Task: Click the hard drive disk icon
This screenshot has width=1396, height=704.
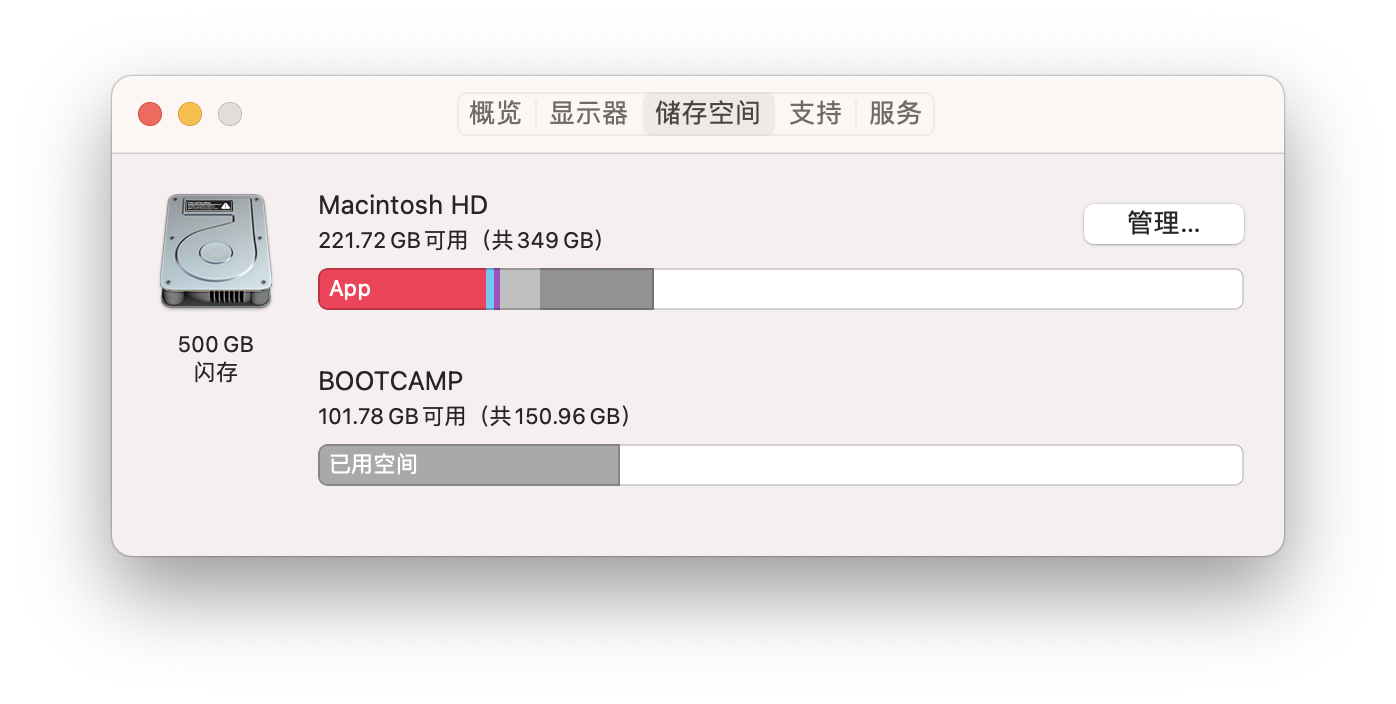Action: pos(215,251)
